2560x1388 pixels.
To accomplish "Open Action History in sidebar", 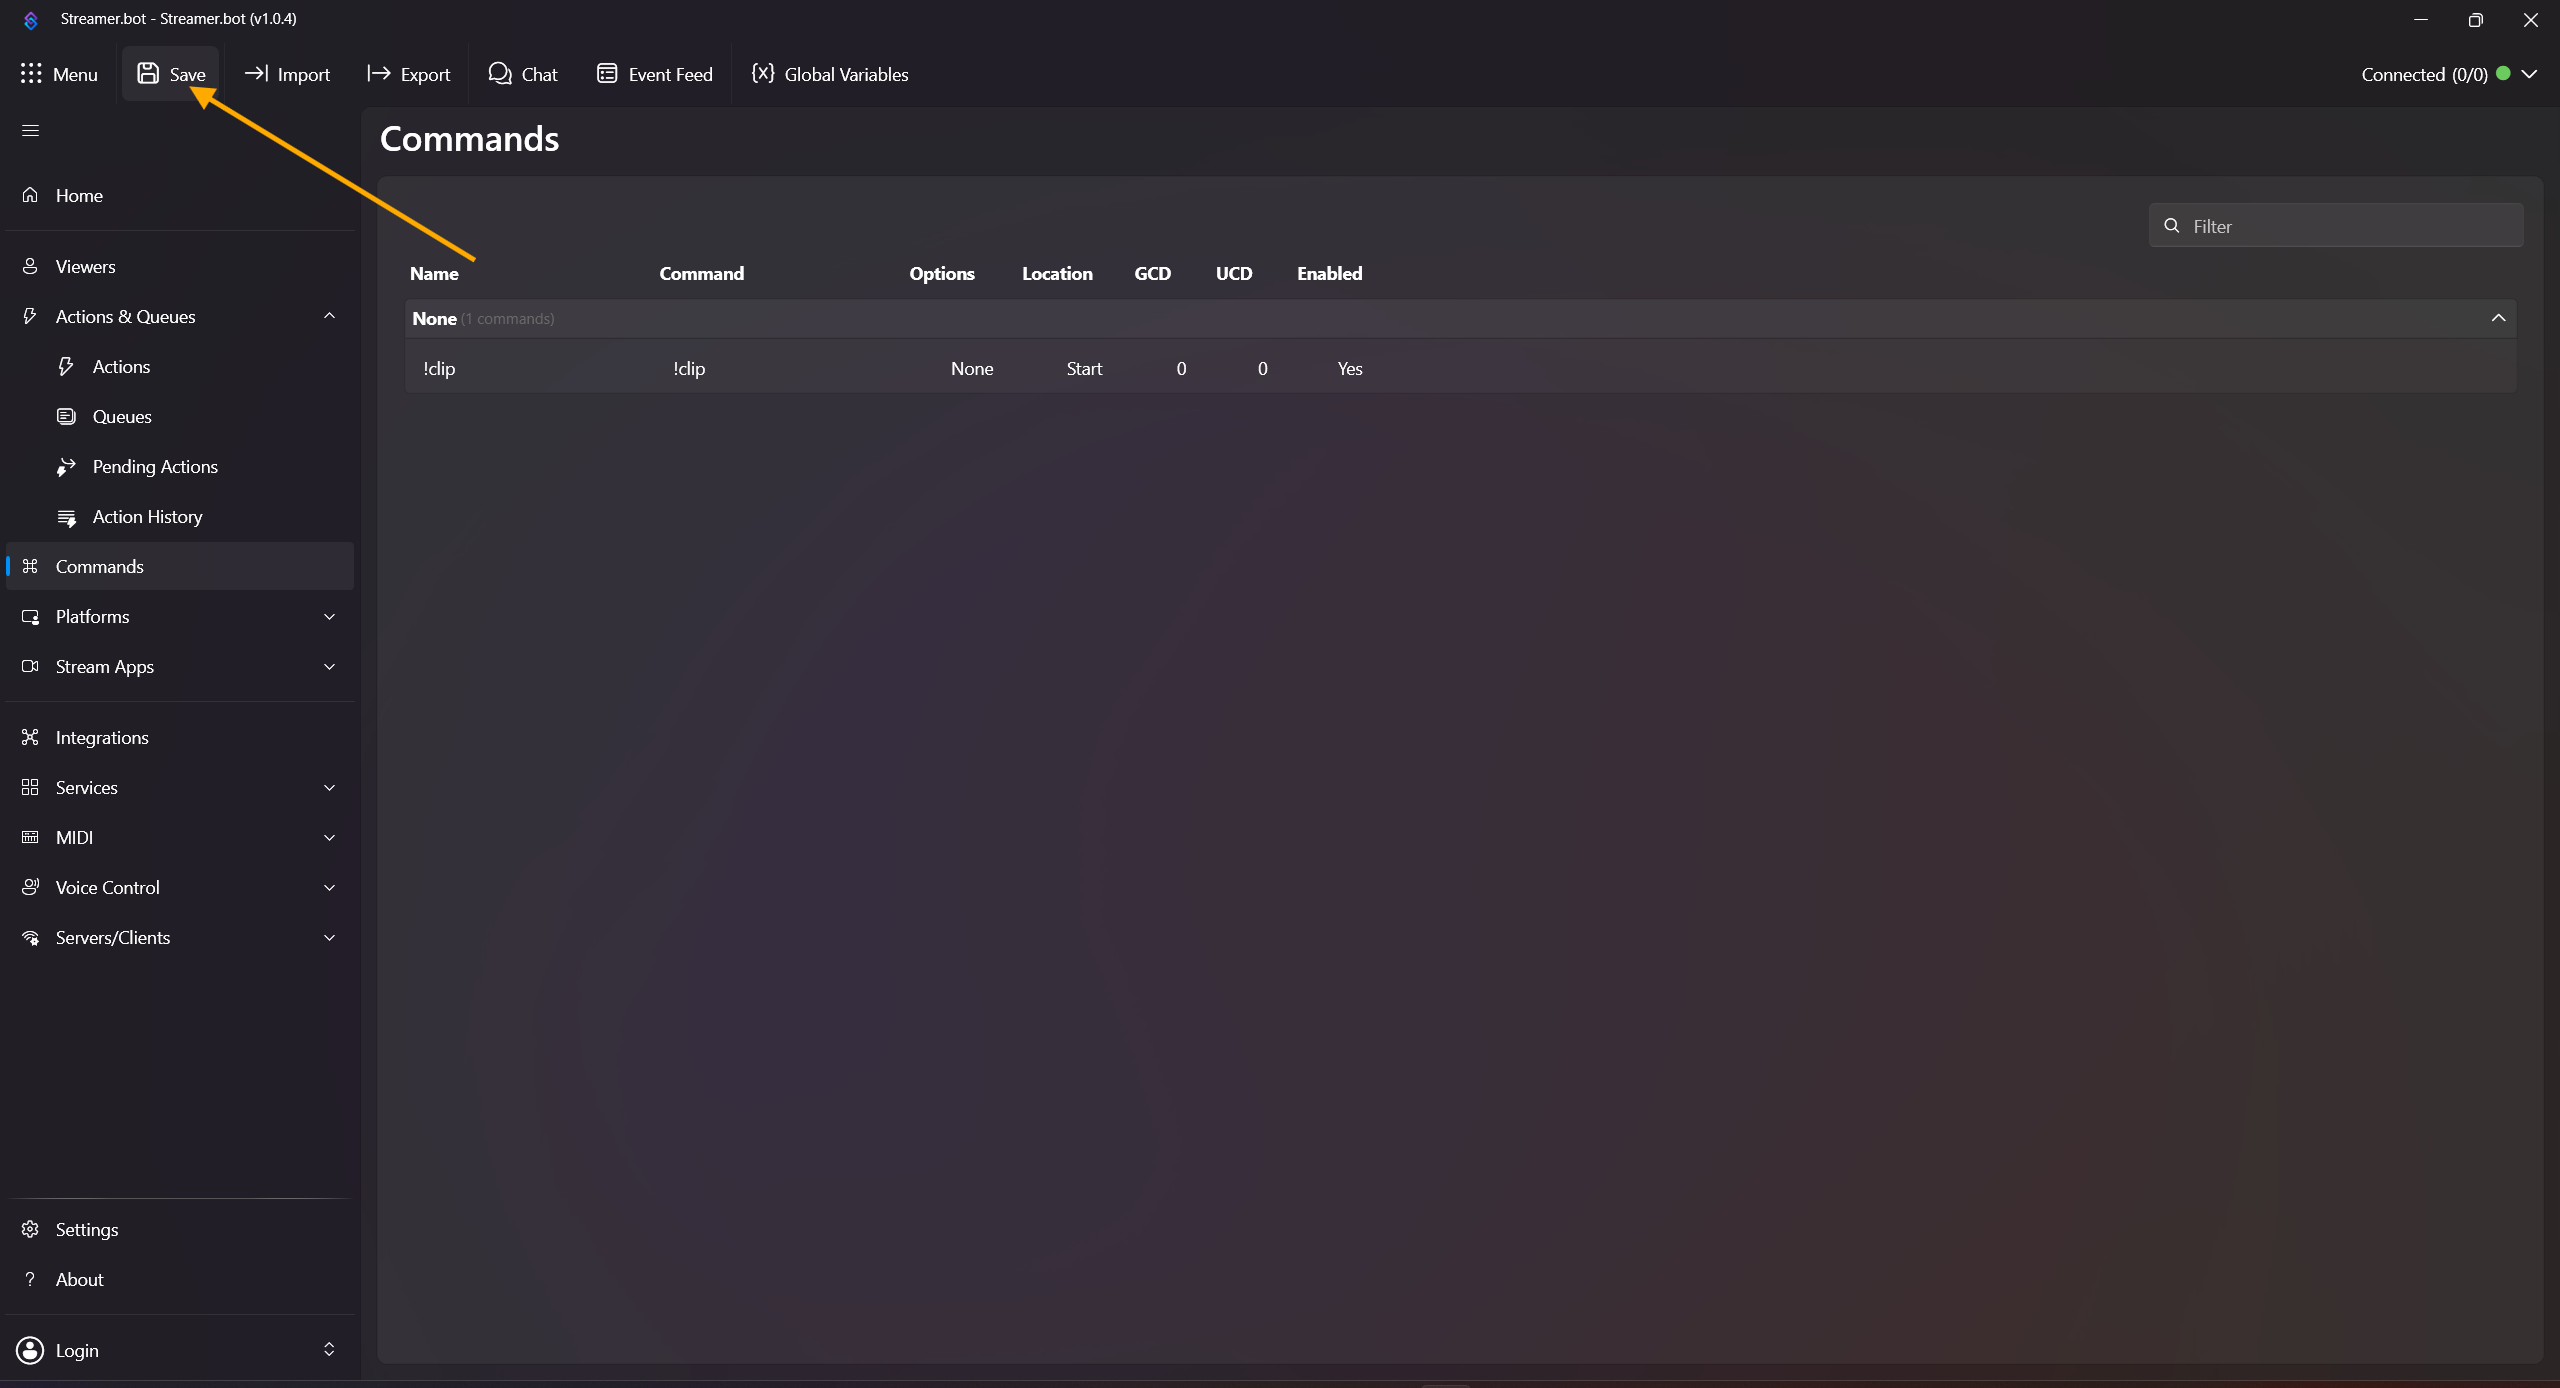I will [147, 517].
